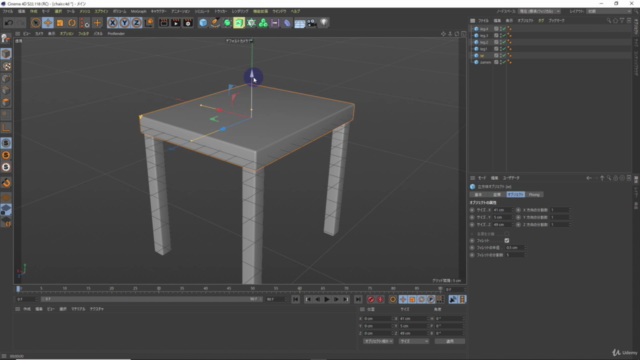The width and height of the screenshot is (640, 360).
Task: Click the 適用 apply button
Action: tap(449, 341)
